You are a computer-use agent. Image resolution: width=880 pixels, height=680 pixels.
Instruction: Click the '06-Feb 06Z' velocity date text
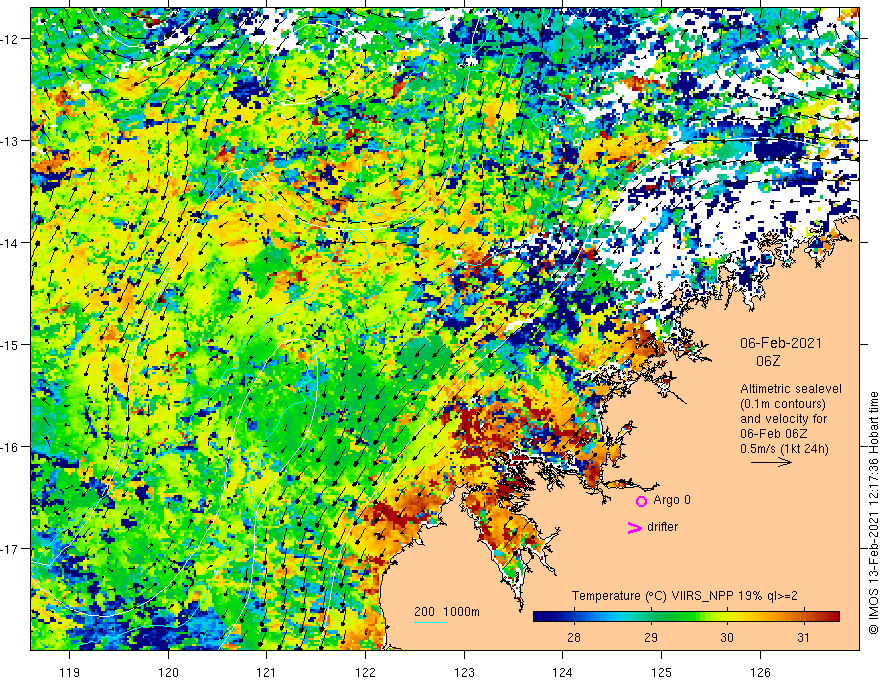coord(774,434)
